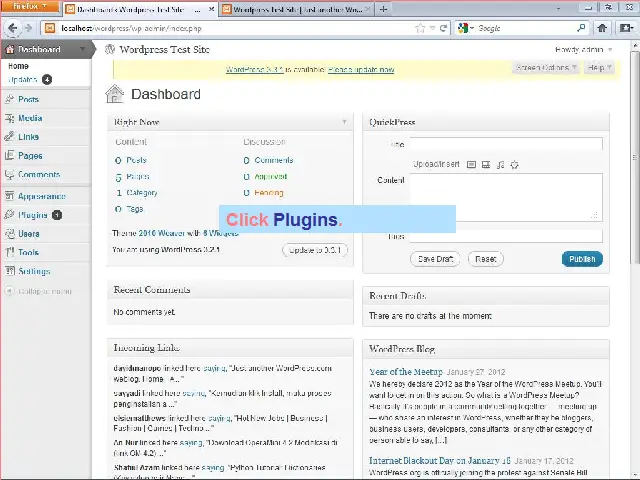640x480 pixels.
Task: Open the Comments sidebar menu
Action: (39, 174)
